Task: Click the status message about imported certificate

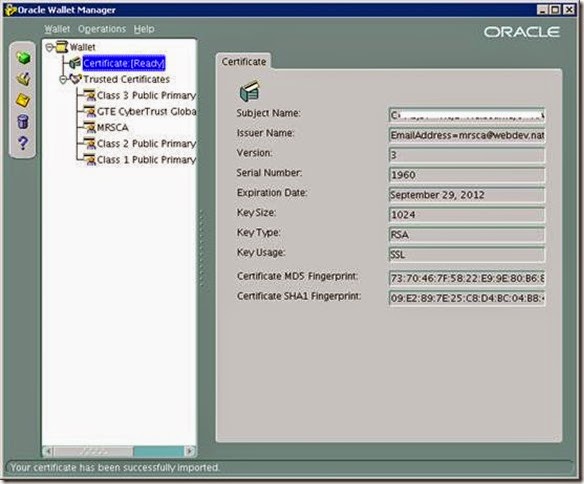Action: point(115,467)
